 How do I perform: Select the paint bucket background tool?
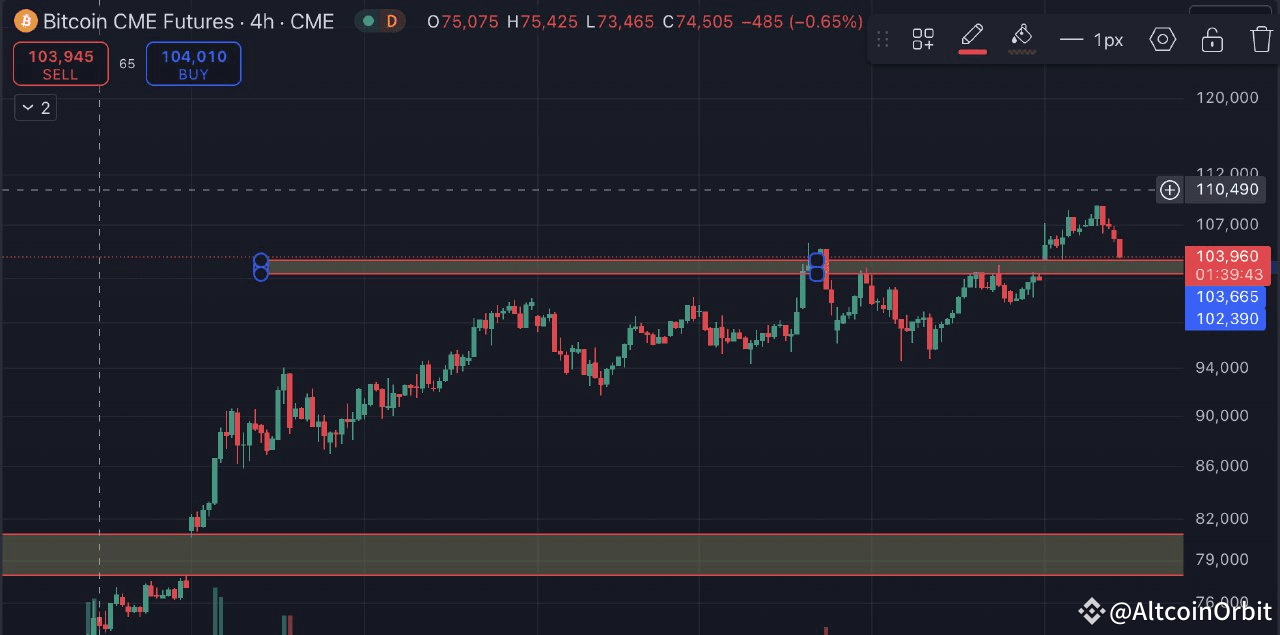click(x=1021, y=35)
